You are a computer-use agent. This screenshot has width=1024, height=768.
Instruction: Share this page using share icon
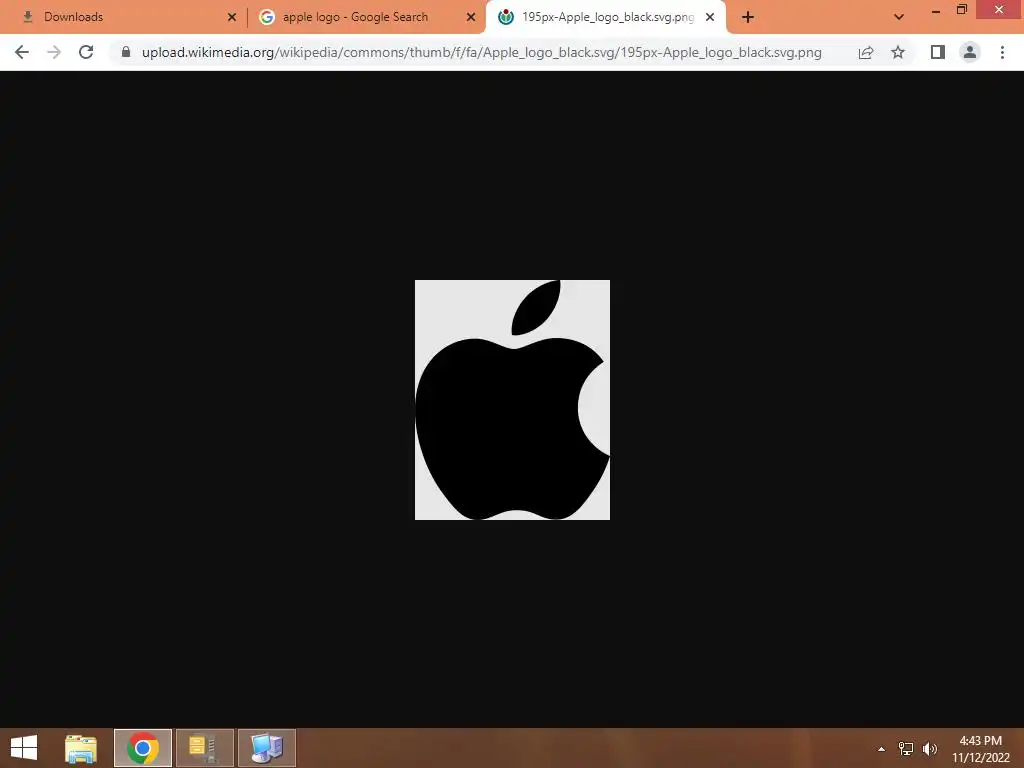[866, 52]
